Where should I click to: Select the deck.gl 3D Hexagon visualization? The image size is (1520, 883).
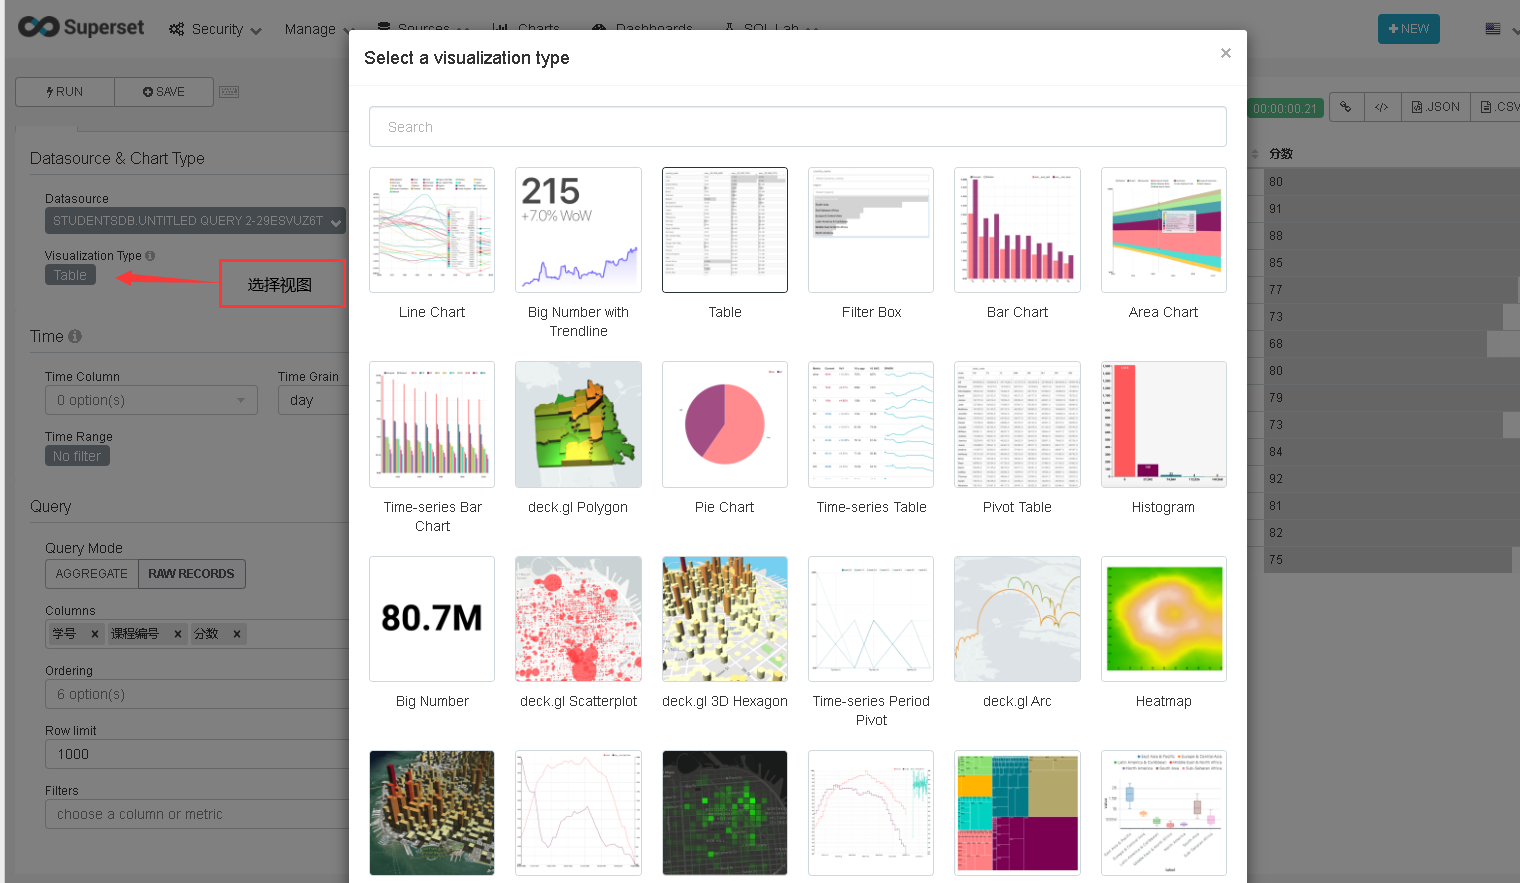725,619
